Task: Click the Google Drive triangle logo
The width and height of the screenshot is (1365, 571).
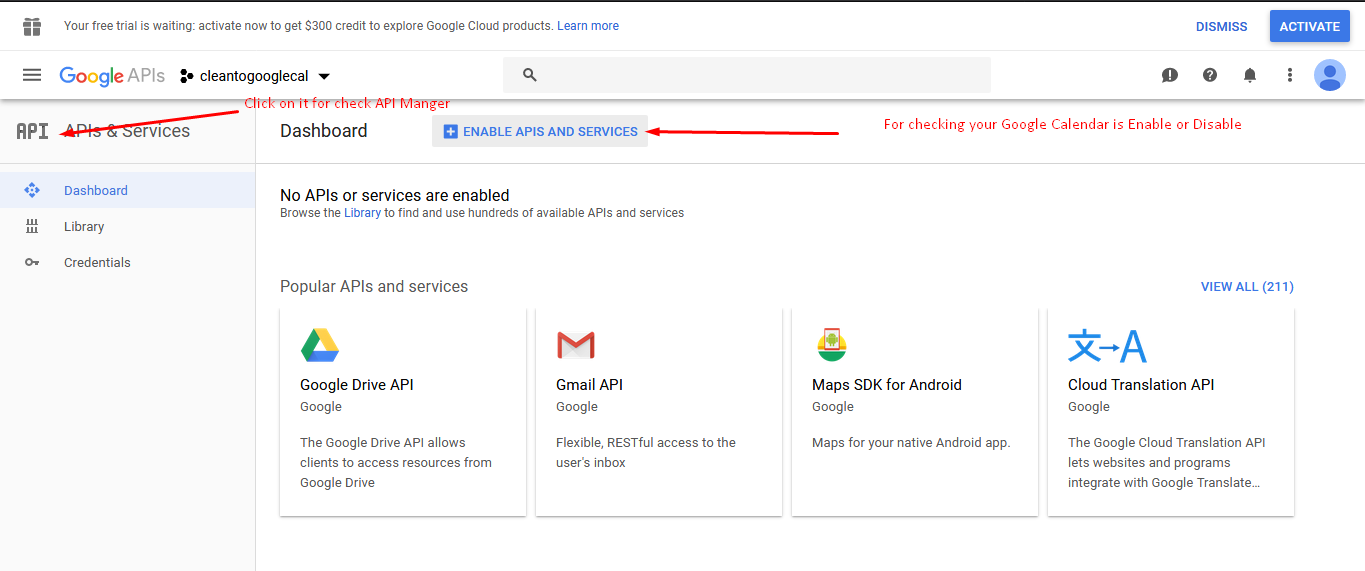Action: [320, 345]
